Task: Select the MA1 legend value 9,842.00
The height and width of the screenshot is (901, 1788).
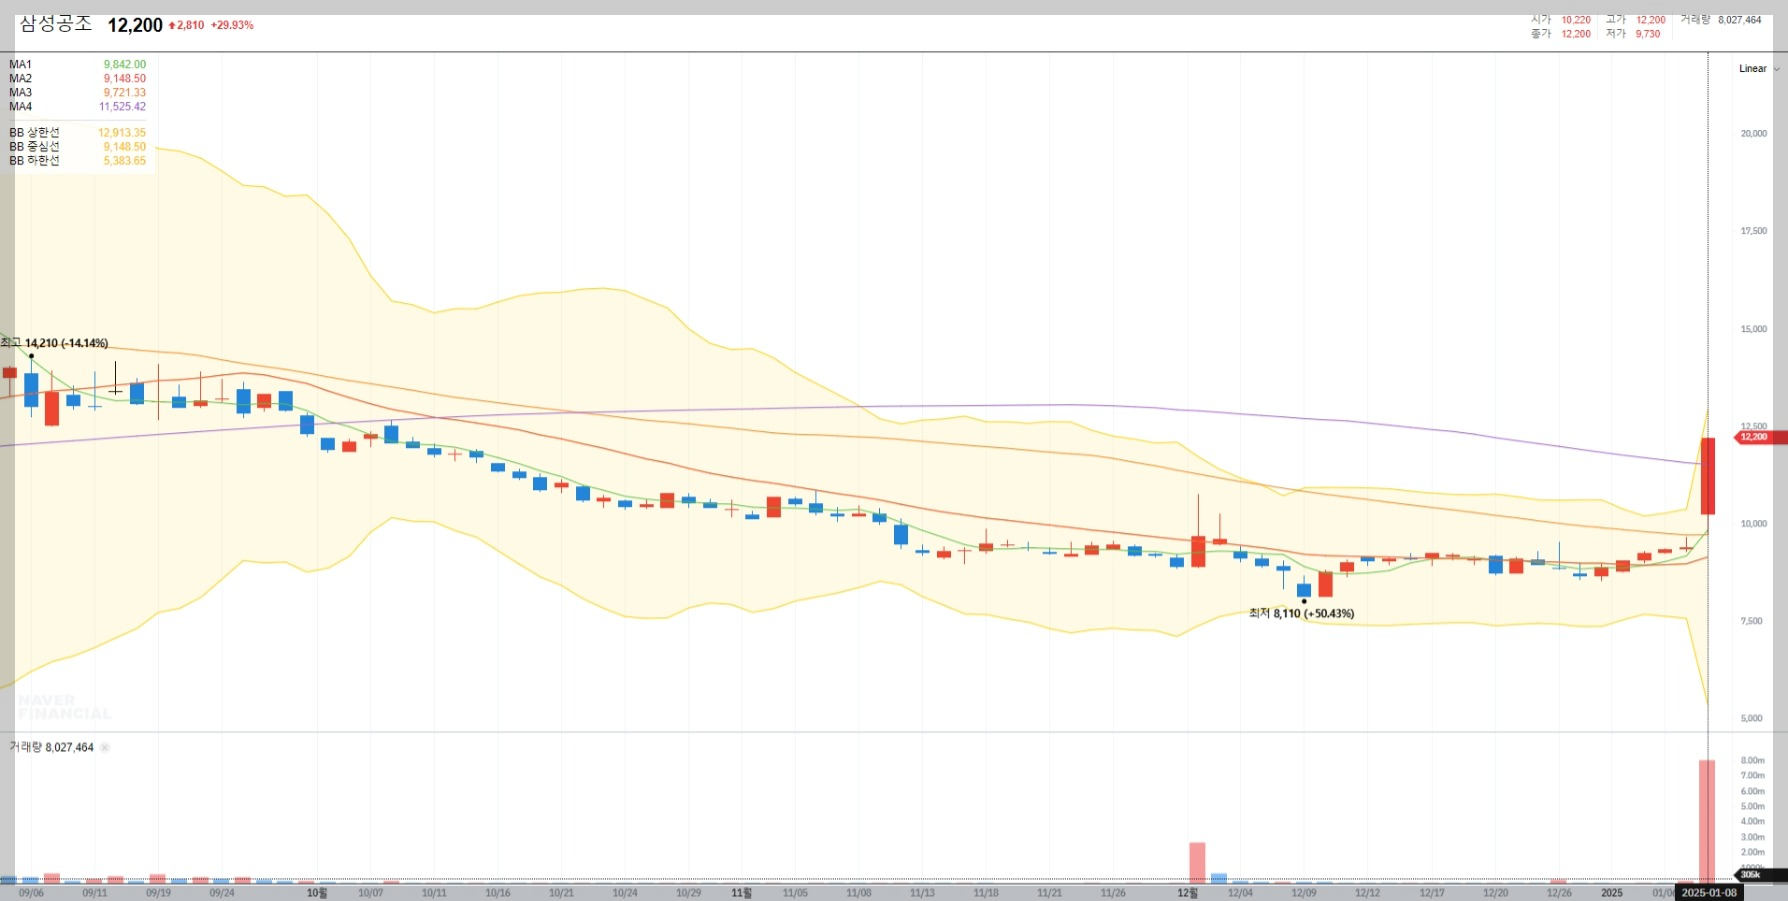Action: (x=125, y=65)
